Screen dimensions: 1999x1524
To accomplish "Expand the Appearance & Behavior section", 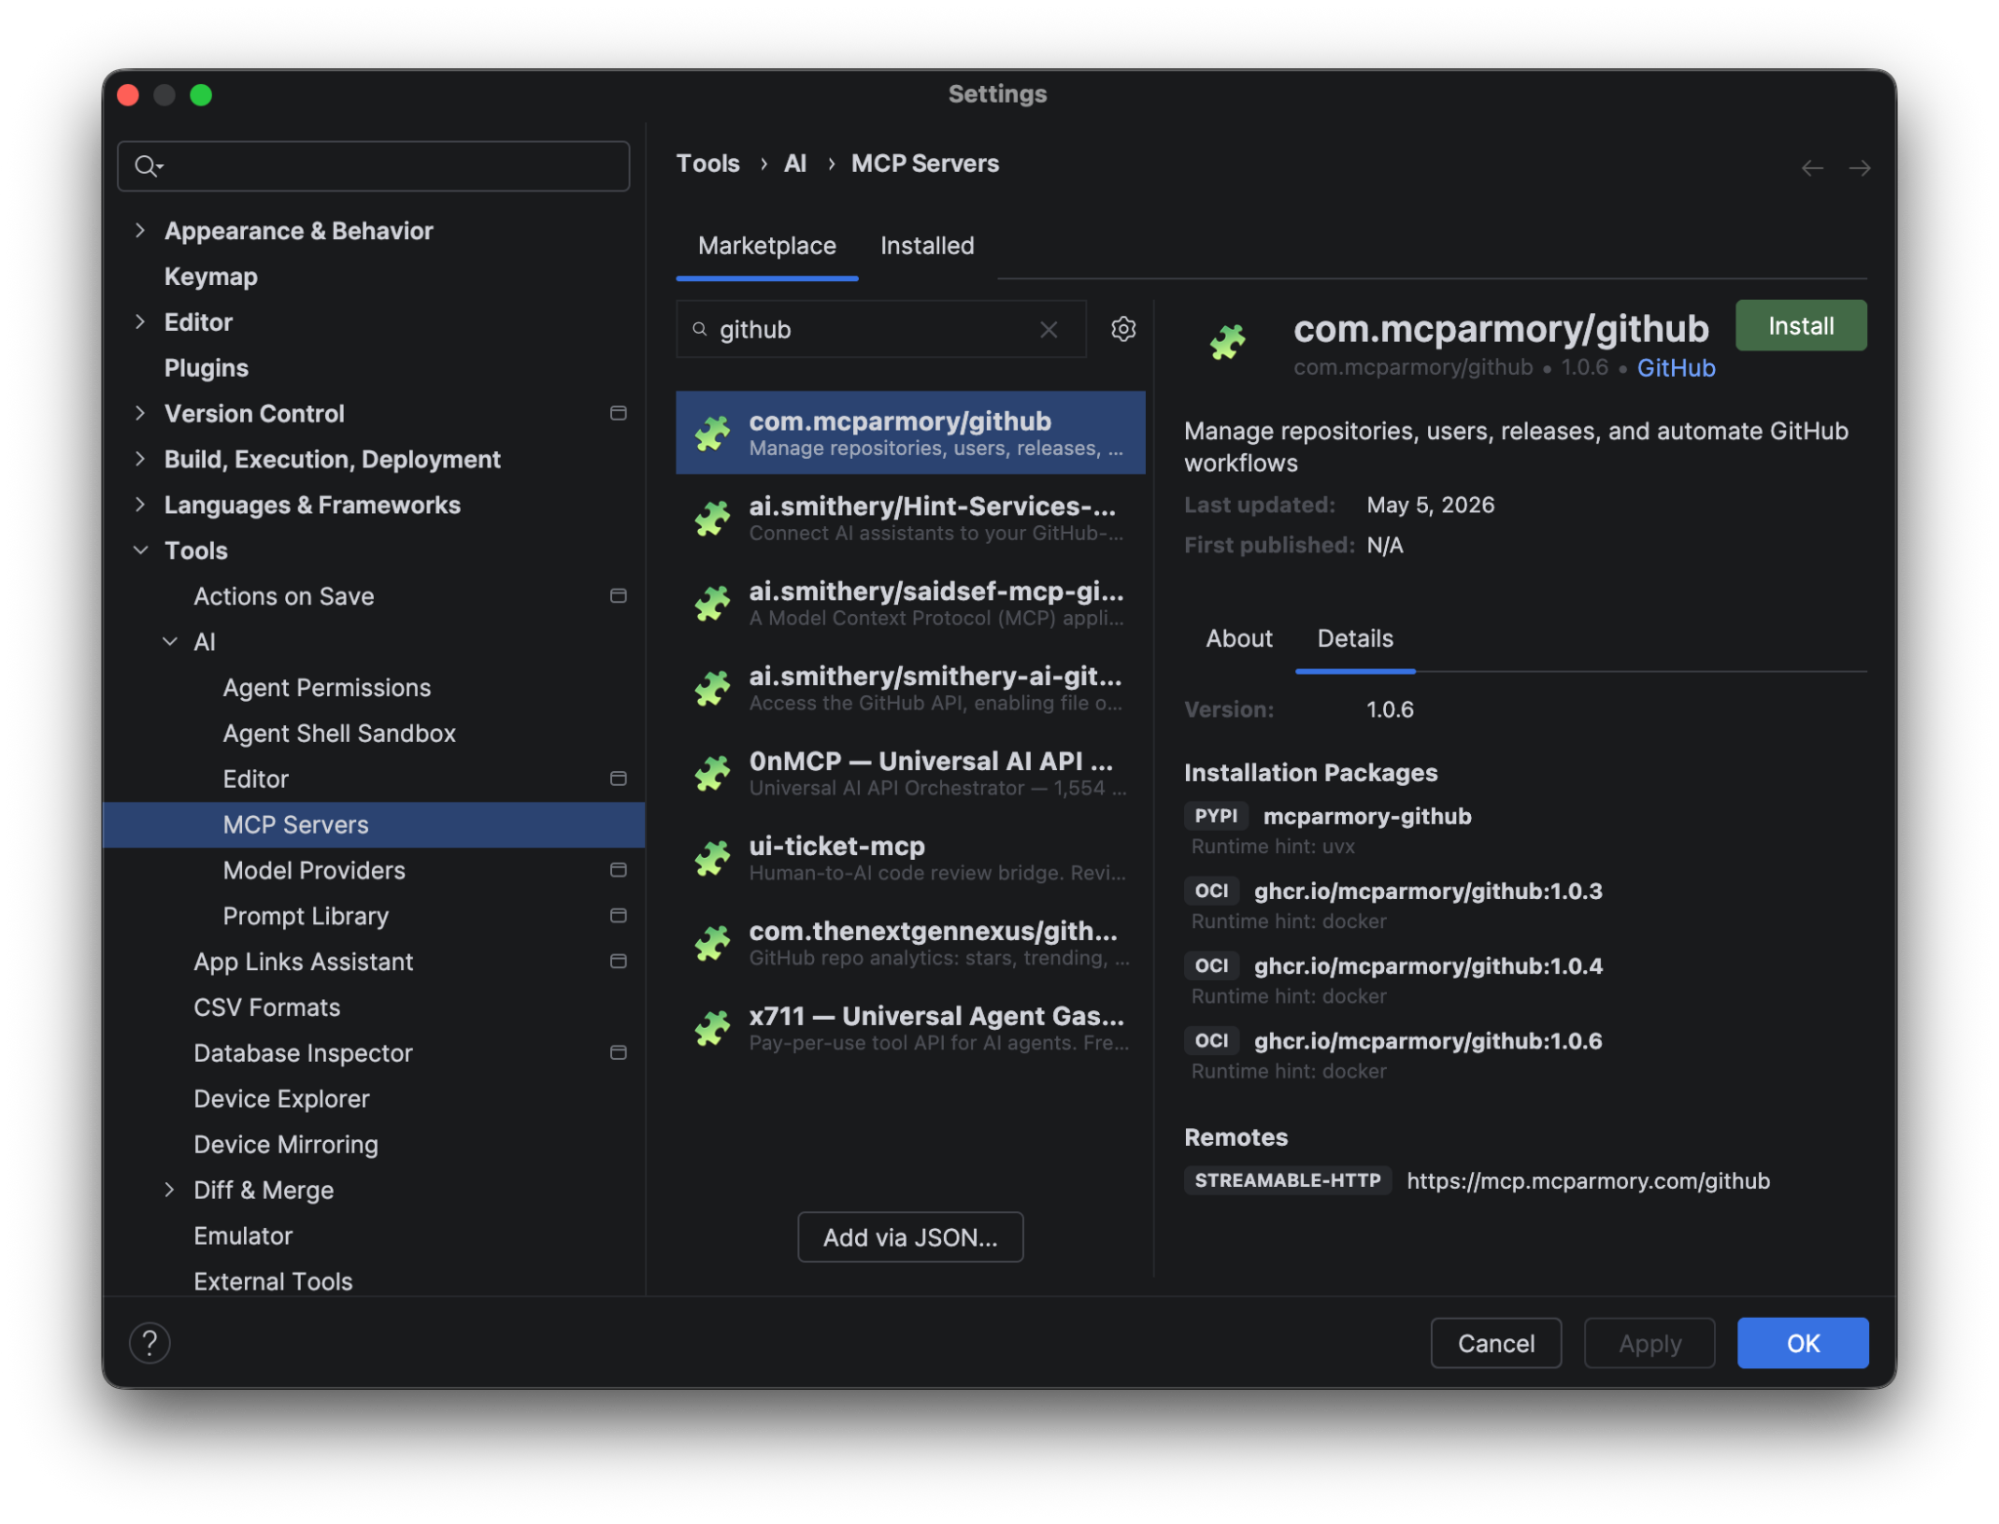I will 140,230.
